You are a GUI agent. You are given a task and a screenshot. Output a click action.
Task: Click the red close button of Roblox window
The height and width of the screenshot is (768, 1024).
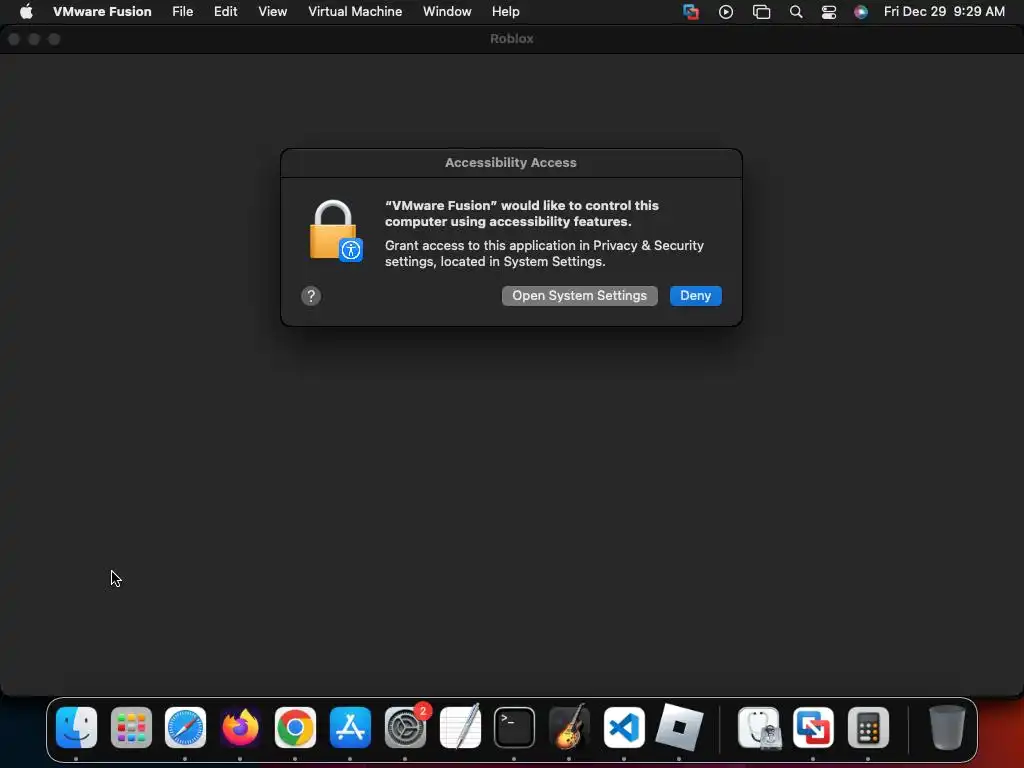click(x=14, y=39)
